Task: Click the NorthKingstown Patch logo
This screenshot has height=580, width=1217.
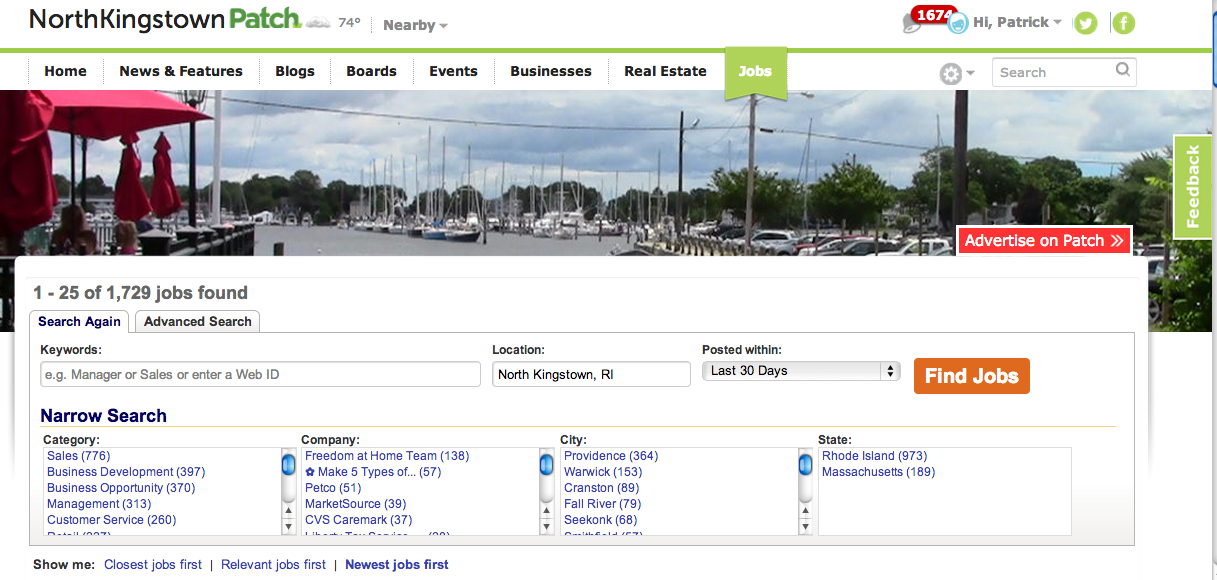Action: pos(165,19)
